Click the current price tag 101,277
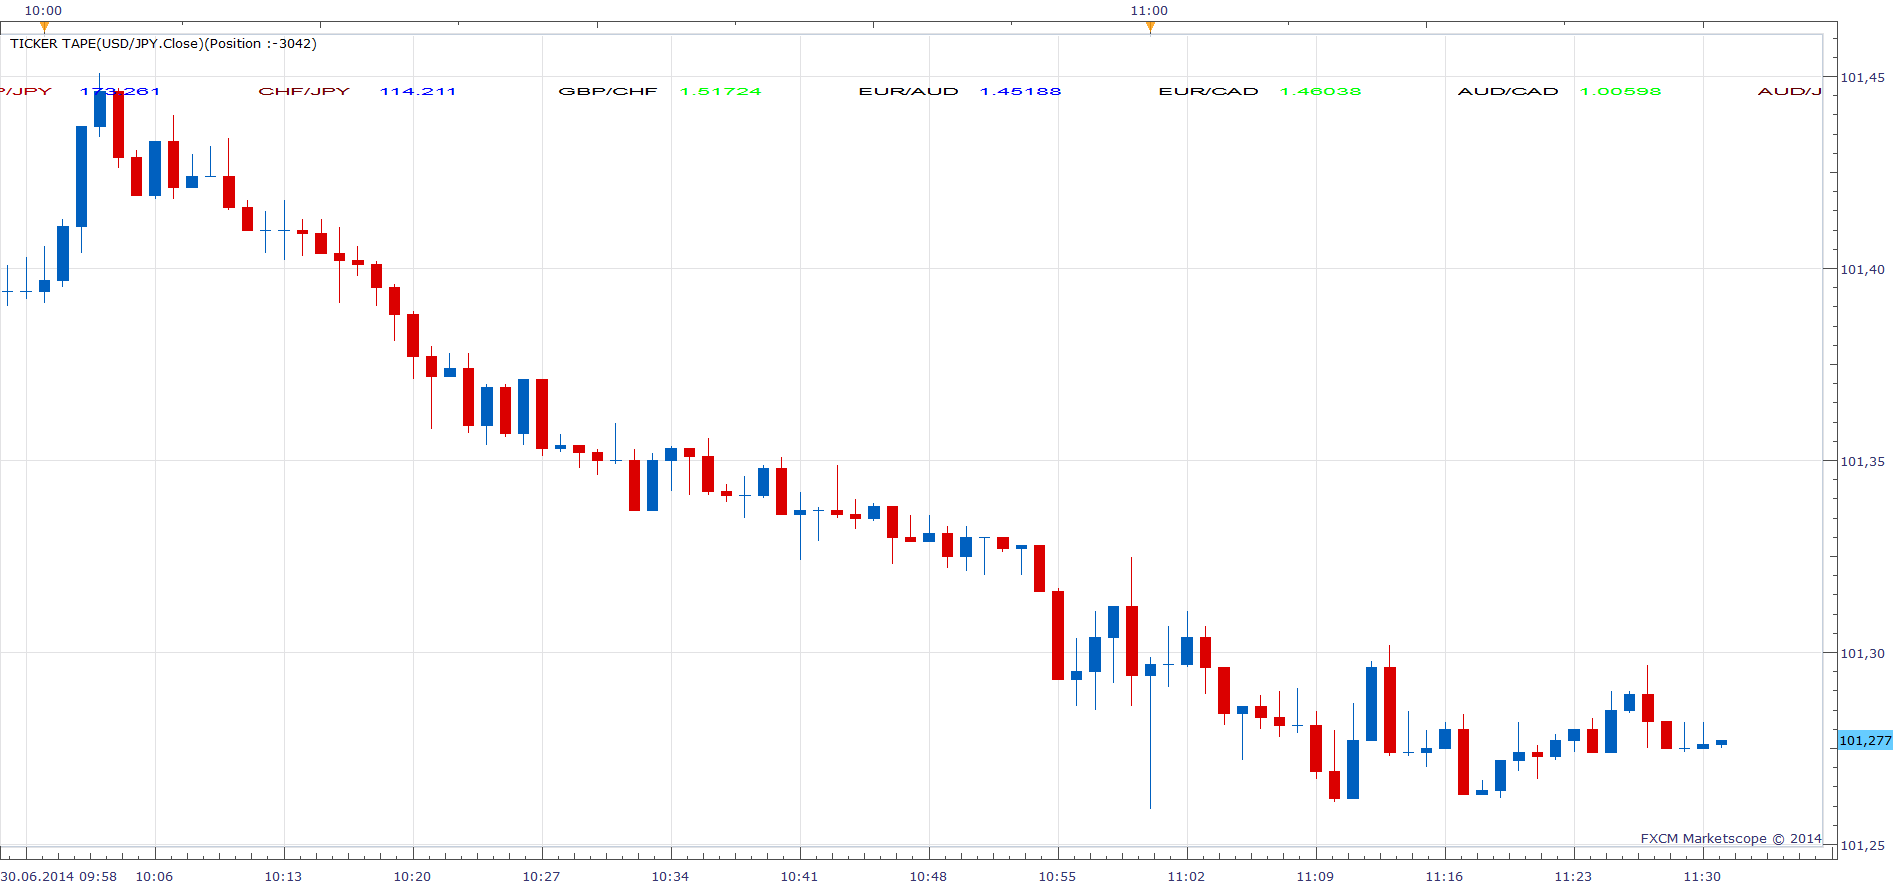The width and height of the screenshot is (1903, 889). click(1865, 741)
